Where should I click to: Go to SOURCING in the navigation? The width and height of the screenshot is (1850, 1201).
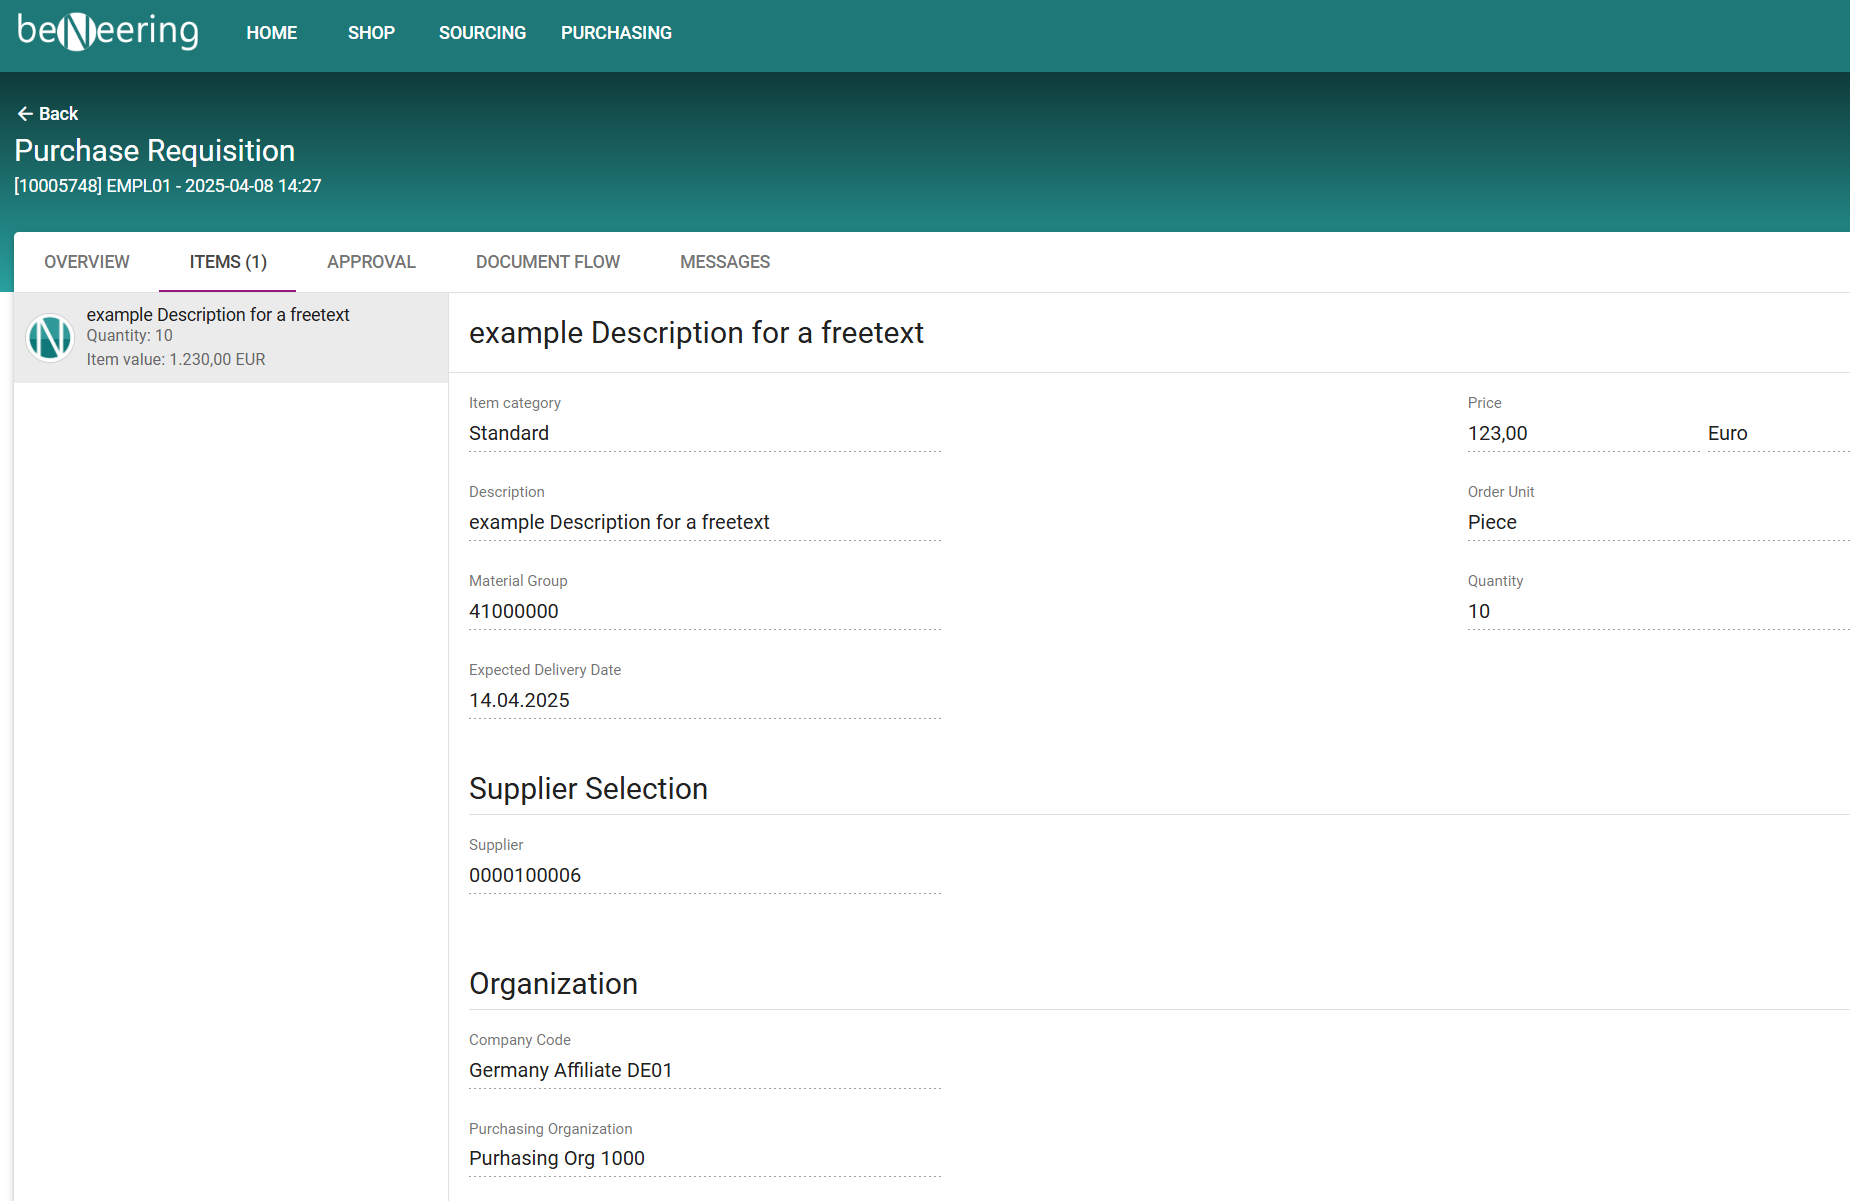click(482, 33)
